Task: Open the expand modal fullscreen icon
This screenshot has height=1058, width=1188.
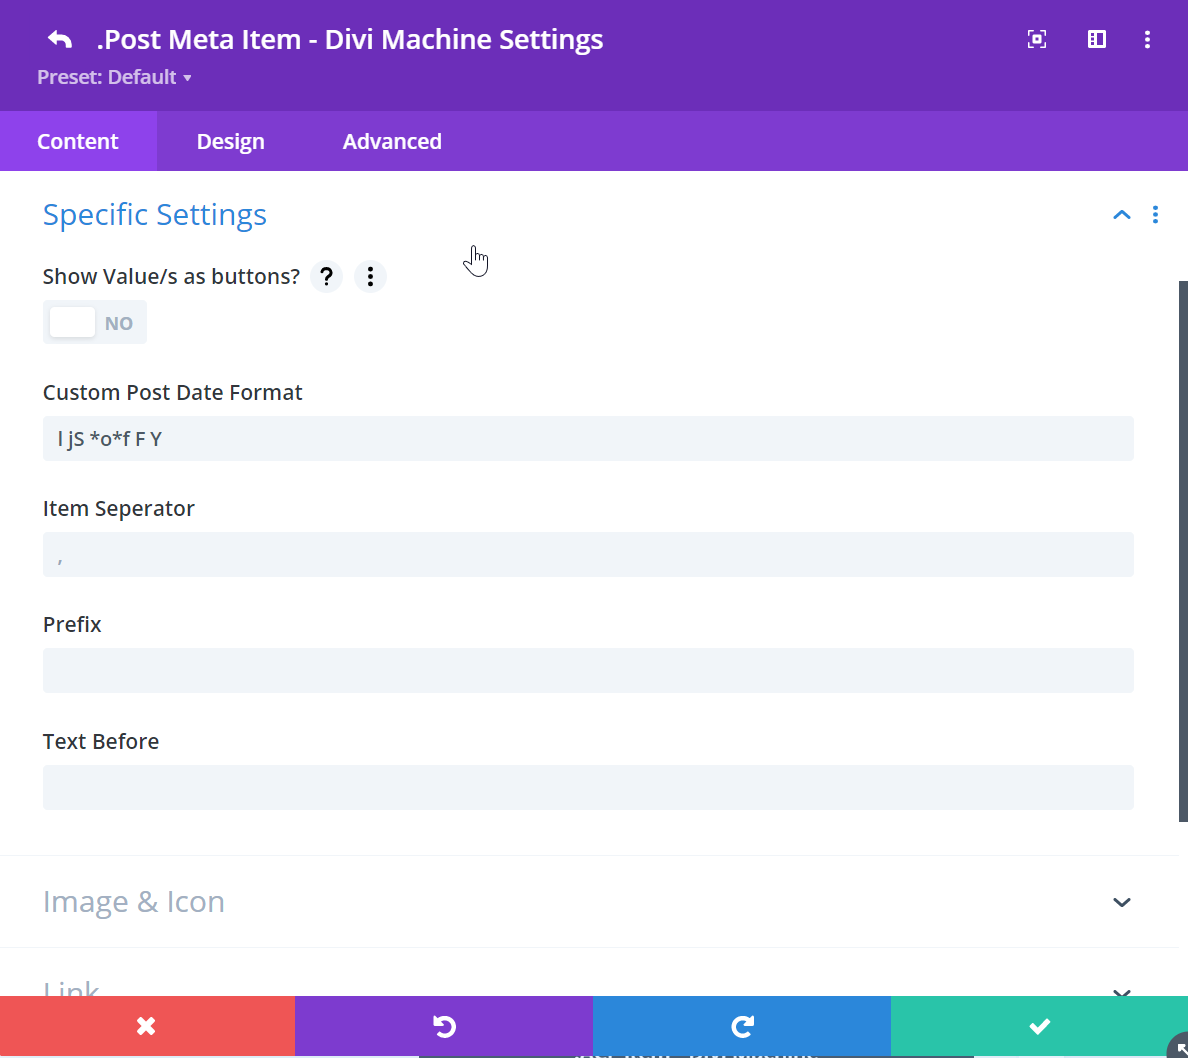Action: click(x=1037, y=40)
